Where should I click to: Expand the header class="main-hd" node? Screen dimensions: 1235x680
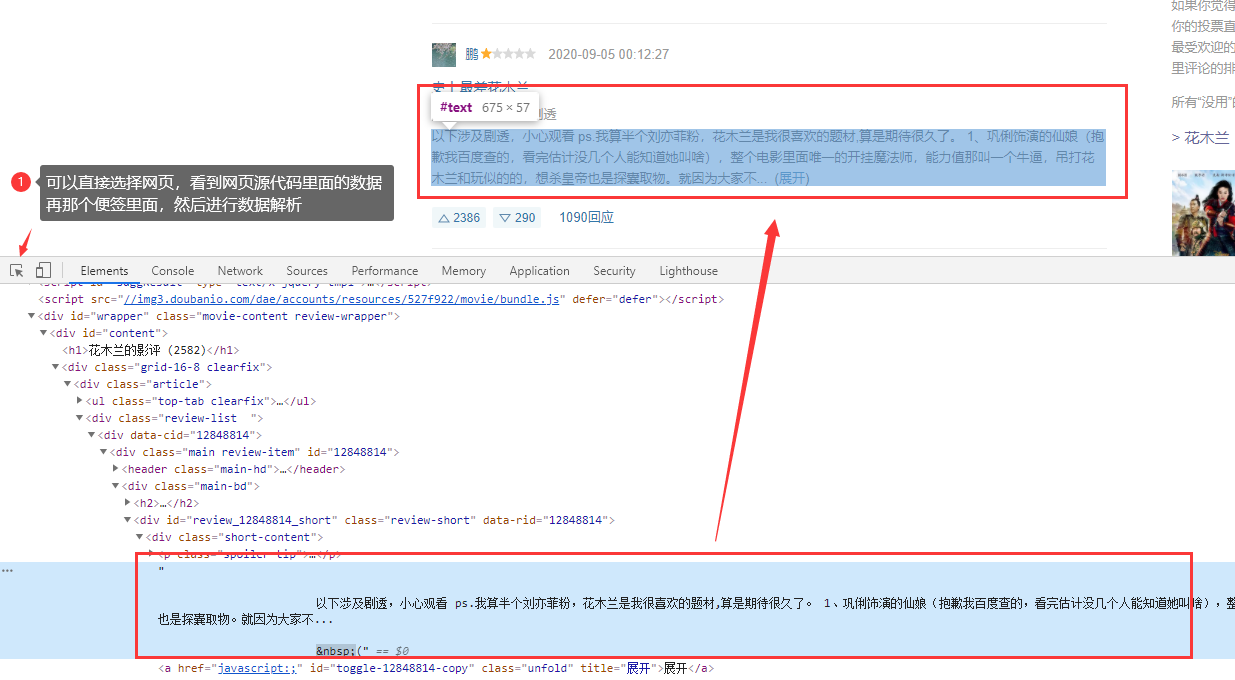coord(115,469)
